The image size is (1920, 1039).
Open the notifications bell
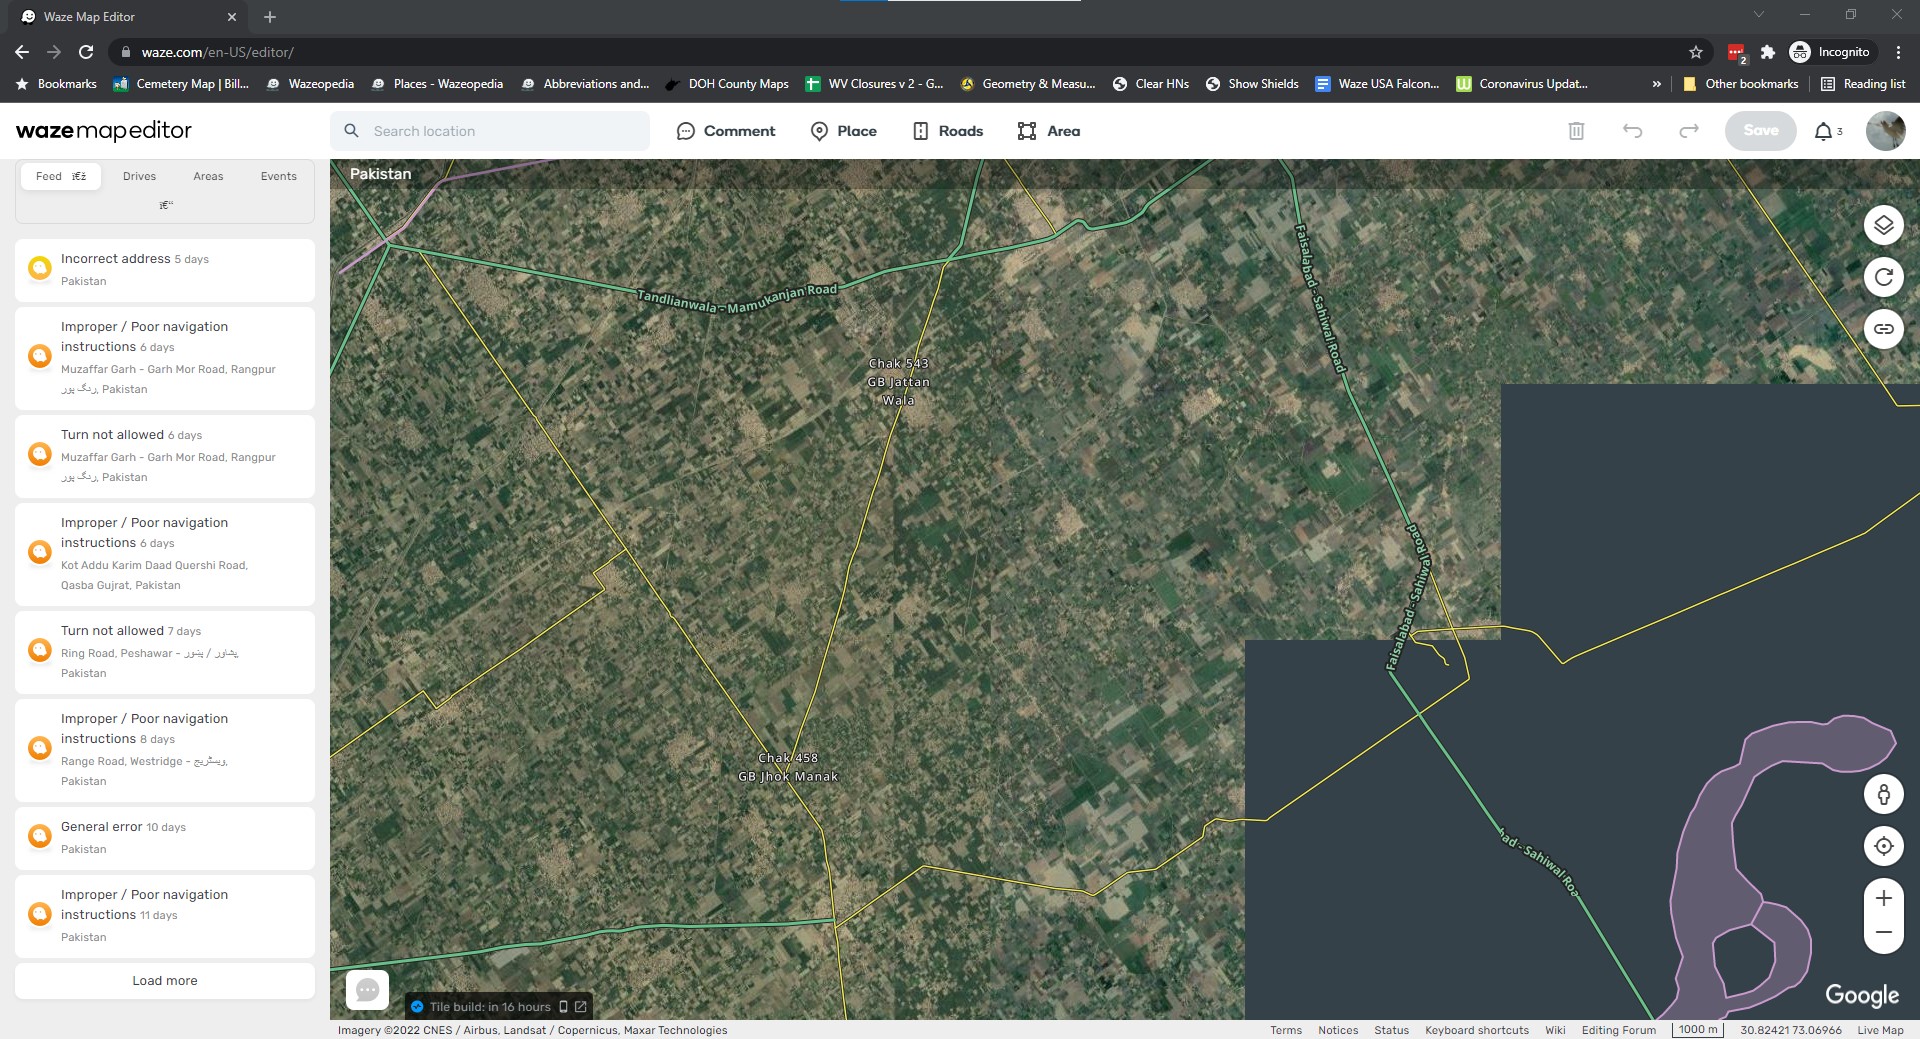pyautogui.click(x=1823, y=131)
